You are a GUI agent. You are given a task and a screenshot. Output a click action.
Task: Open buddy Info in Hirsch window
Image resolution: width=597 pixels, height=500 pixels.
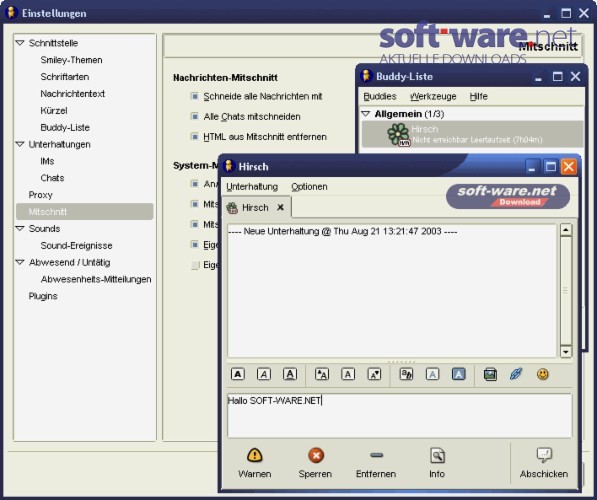pos(437,463)
